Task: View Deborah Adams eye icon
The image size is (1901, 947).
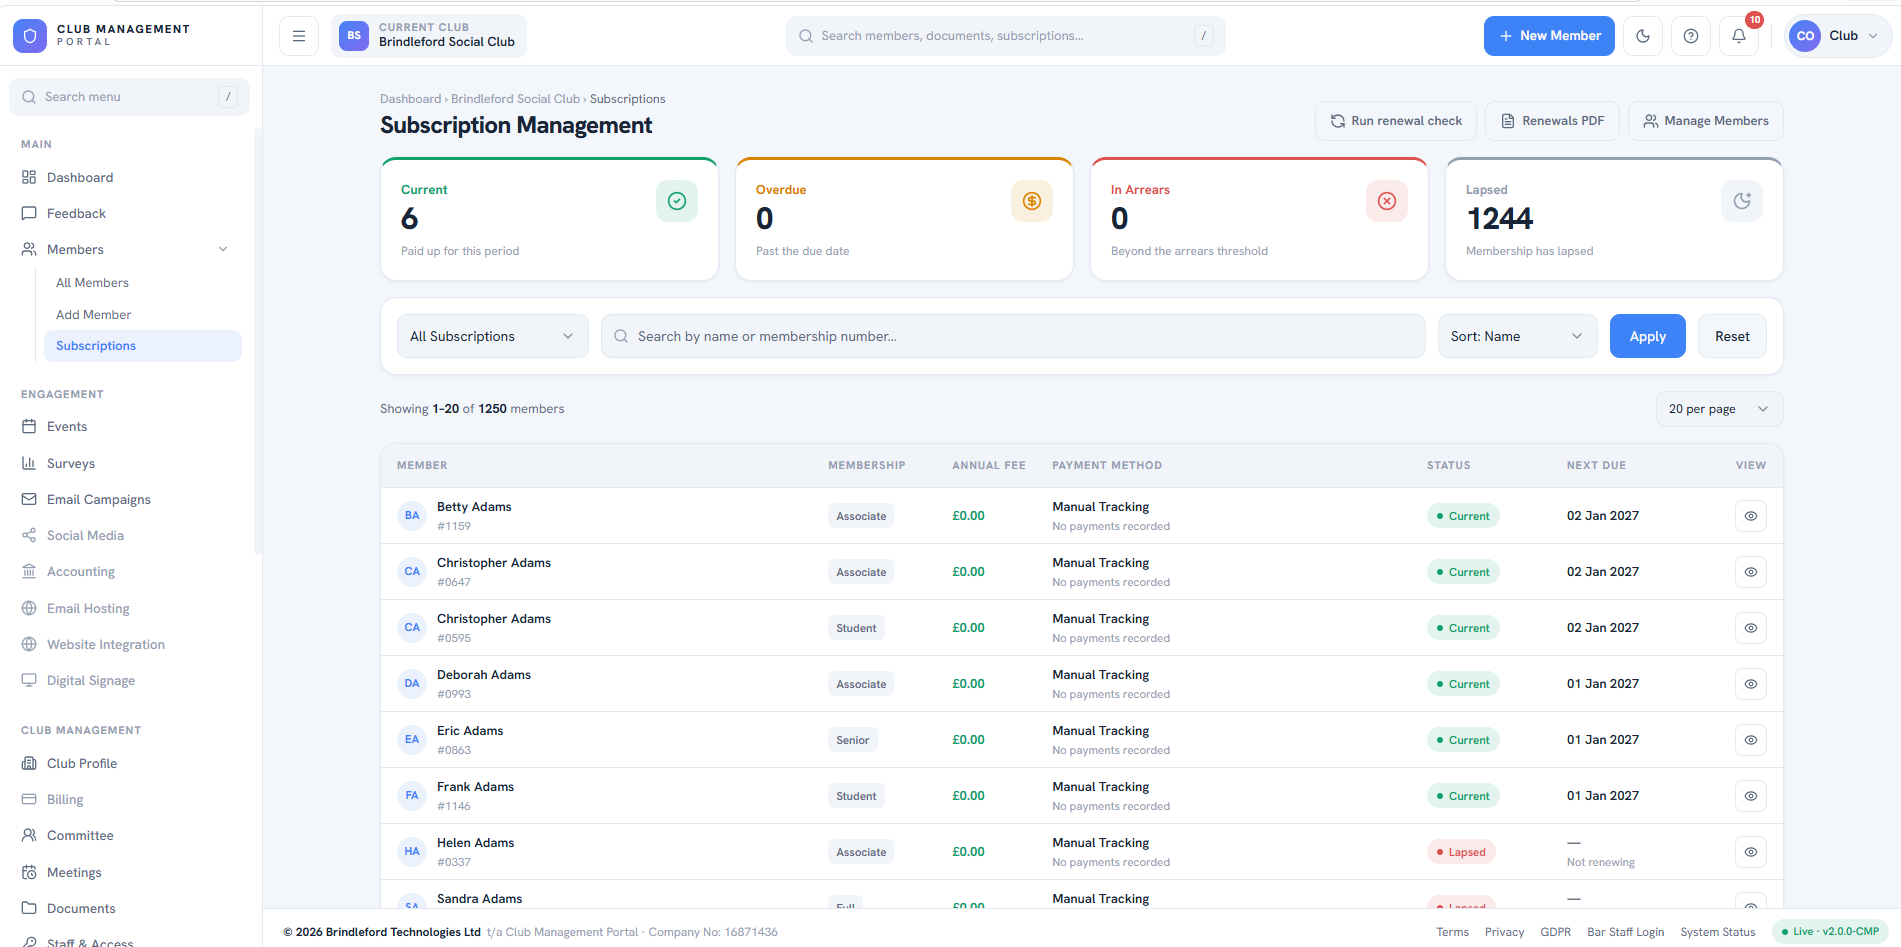Action: [x=1751, y=684]
